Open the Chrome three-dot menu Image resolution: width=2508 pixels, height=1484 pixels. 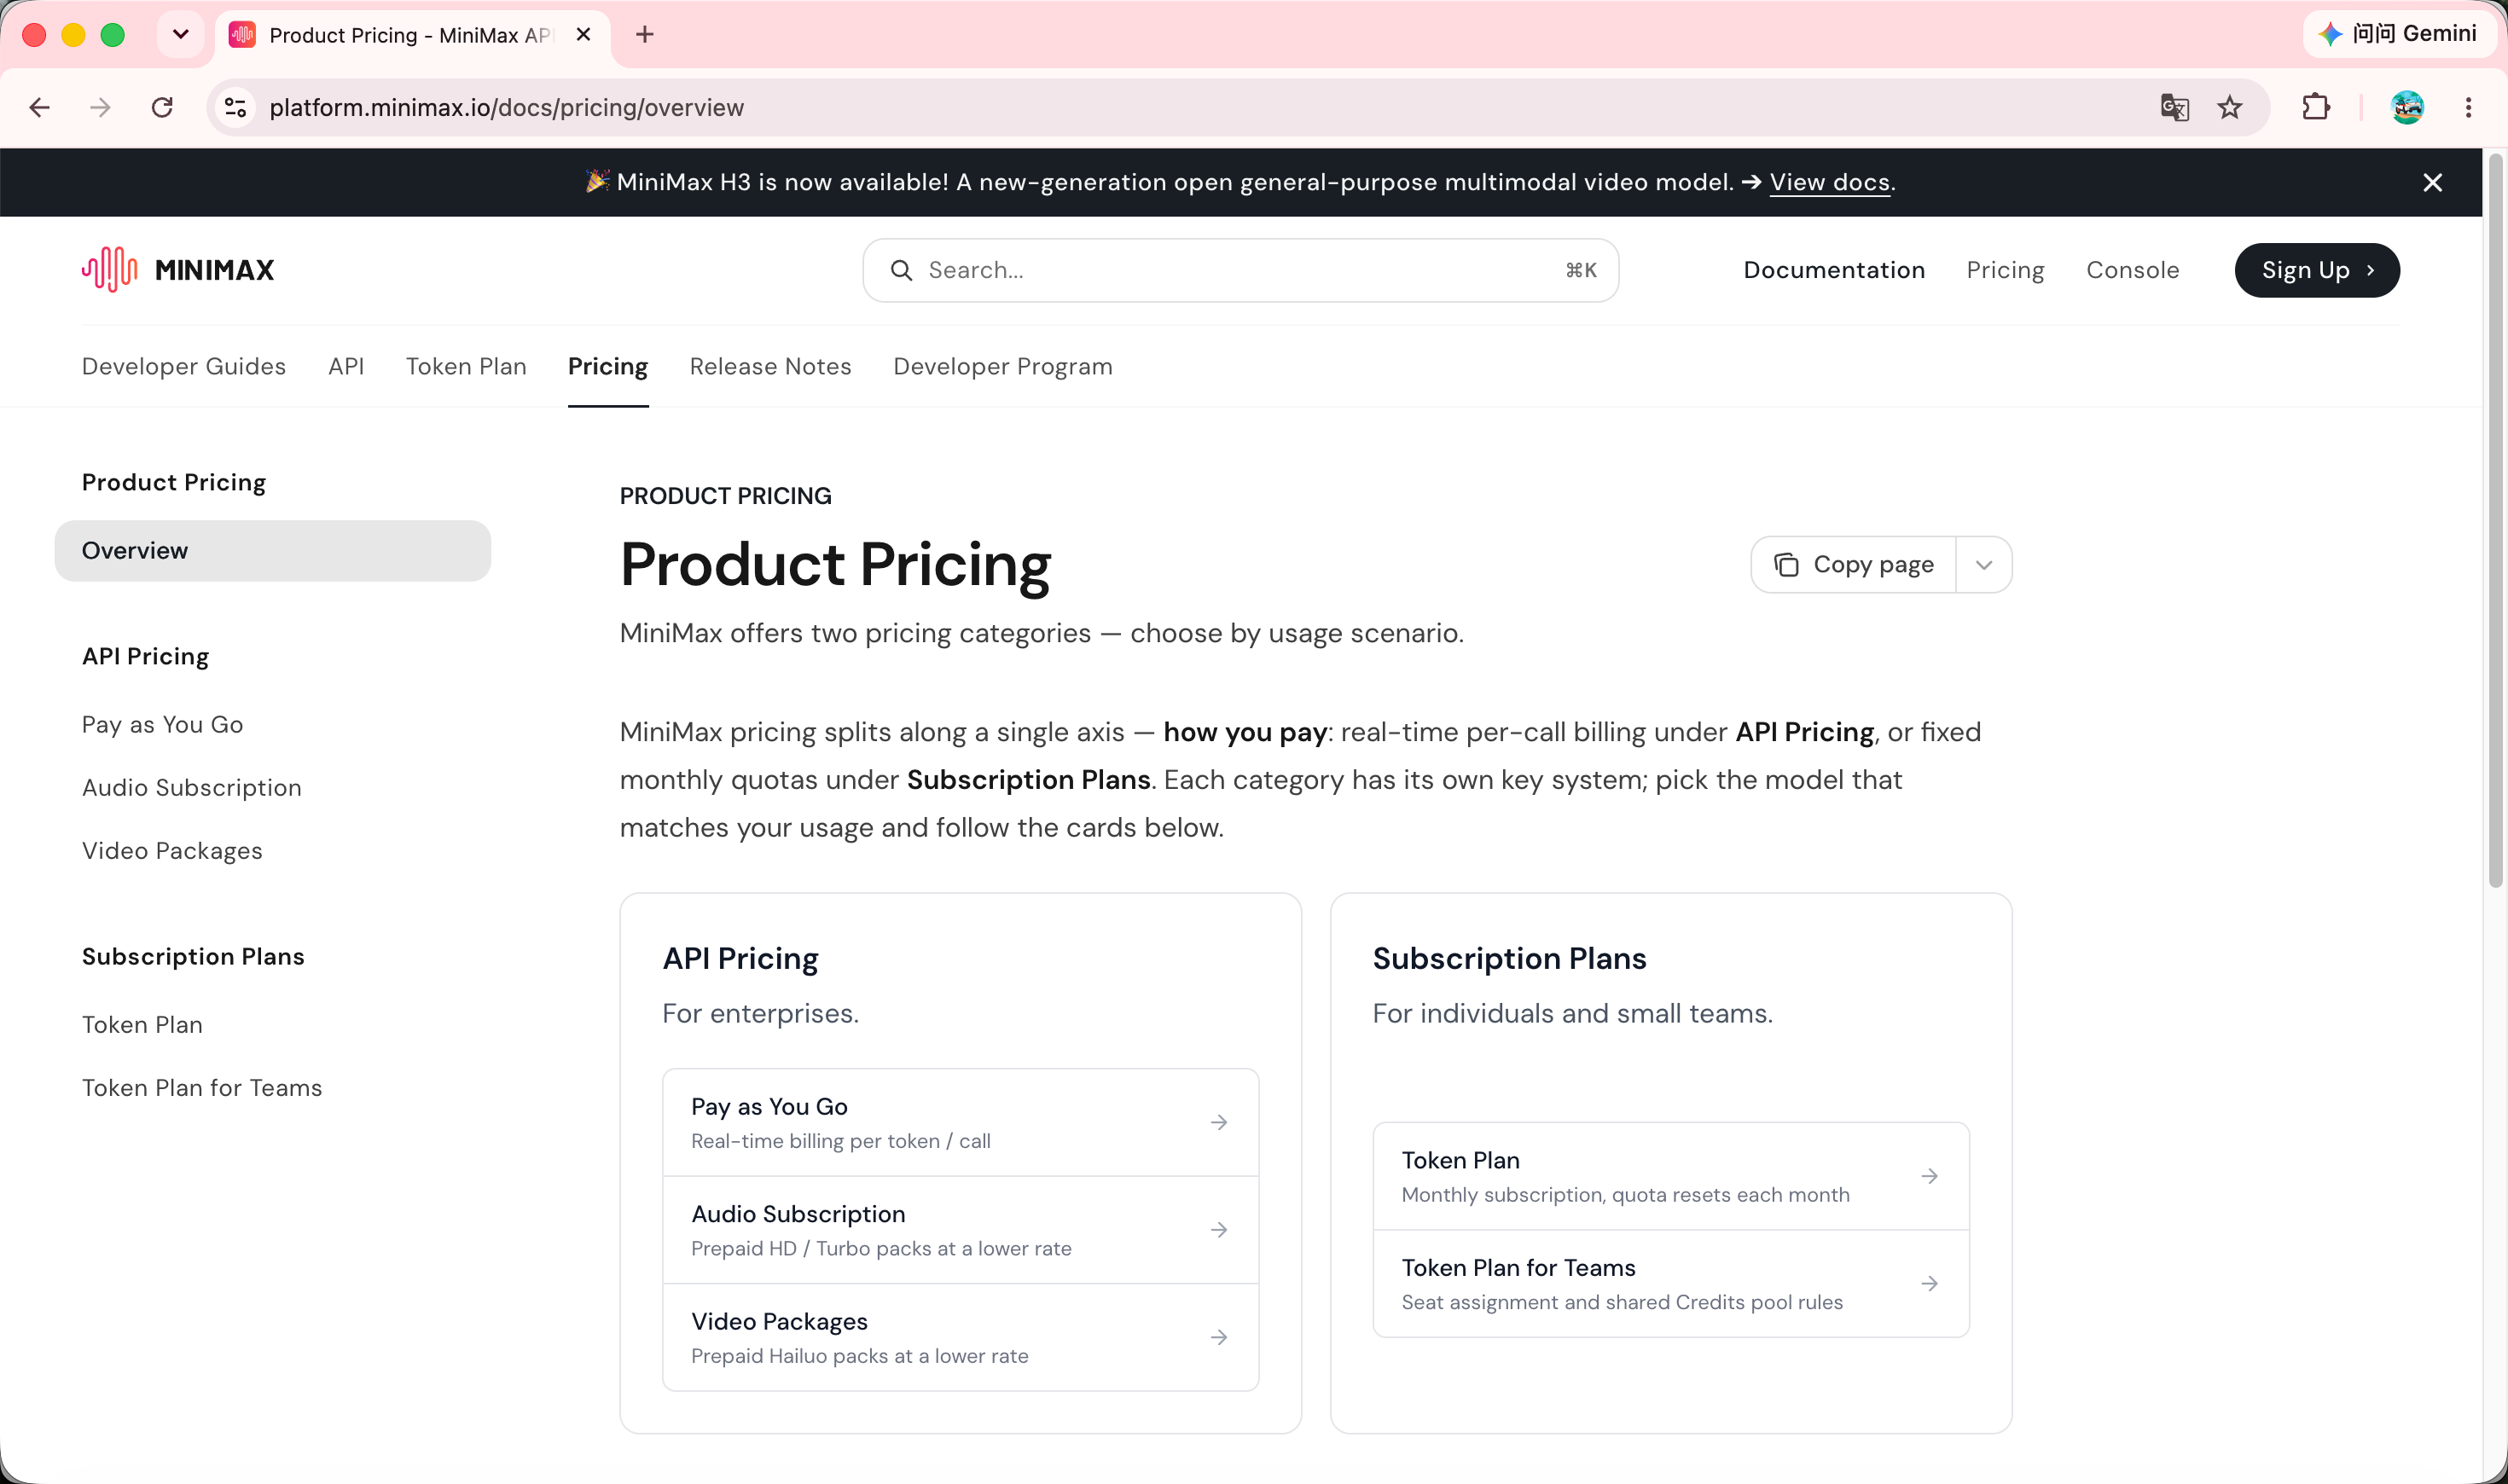pos(2468,107)
